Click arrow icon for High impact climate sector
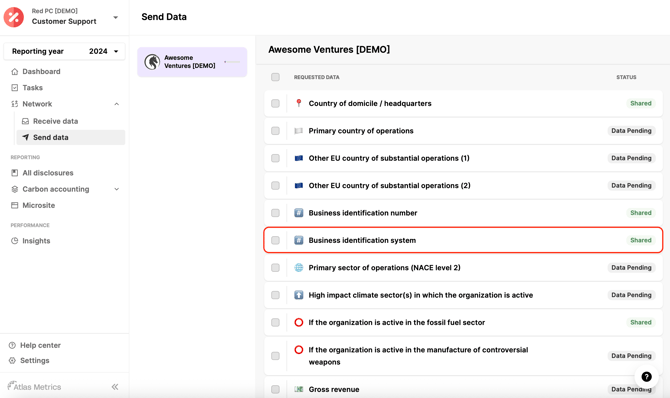The image size is (670, 398). pyautogui.click(x=299, y=295)
